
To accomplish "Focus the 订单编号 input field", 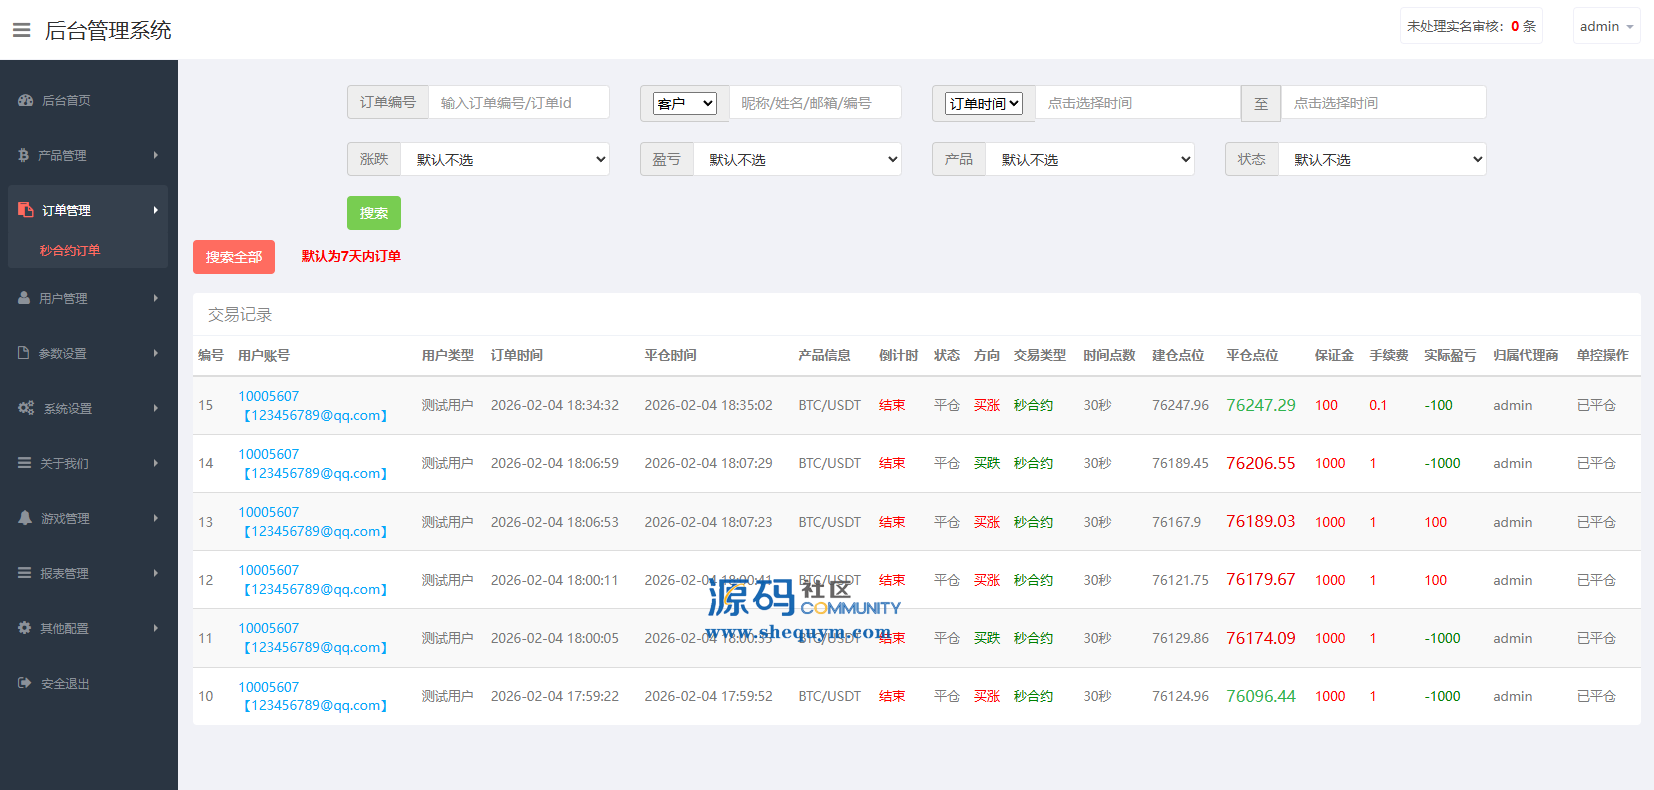I will click(x=518, y=103).
